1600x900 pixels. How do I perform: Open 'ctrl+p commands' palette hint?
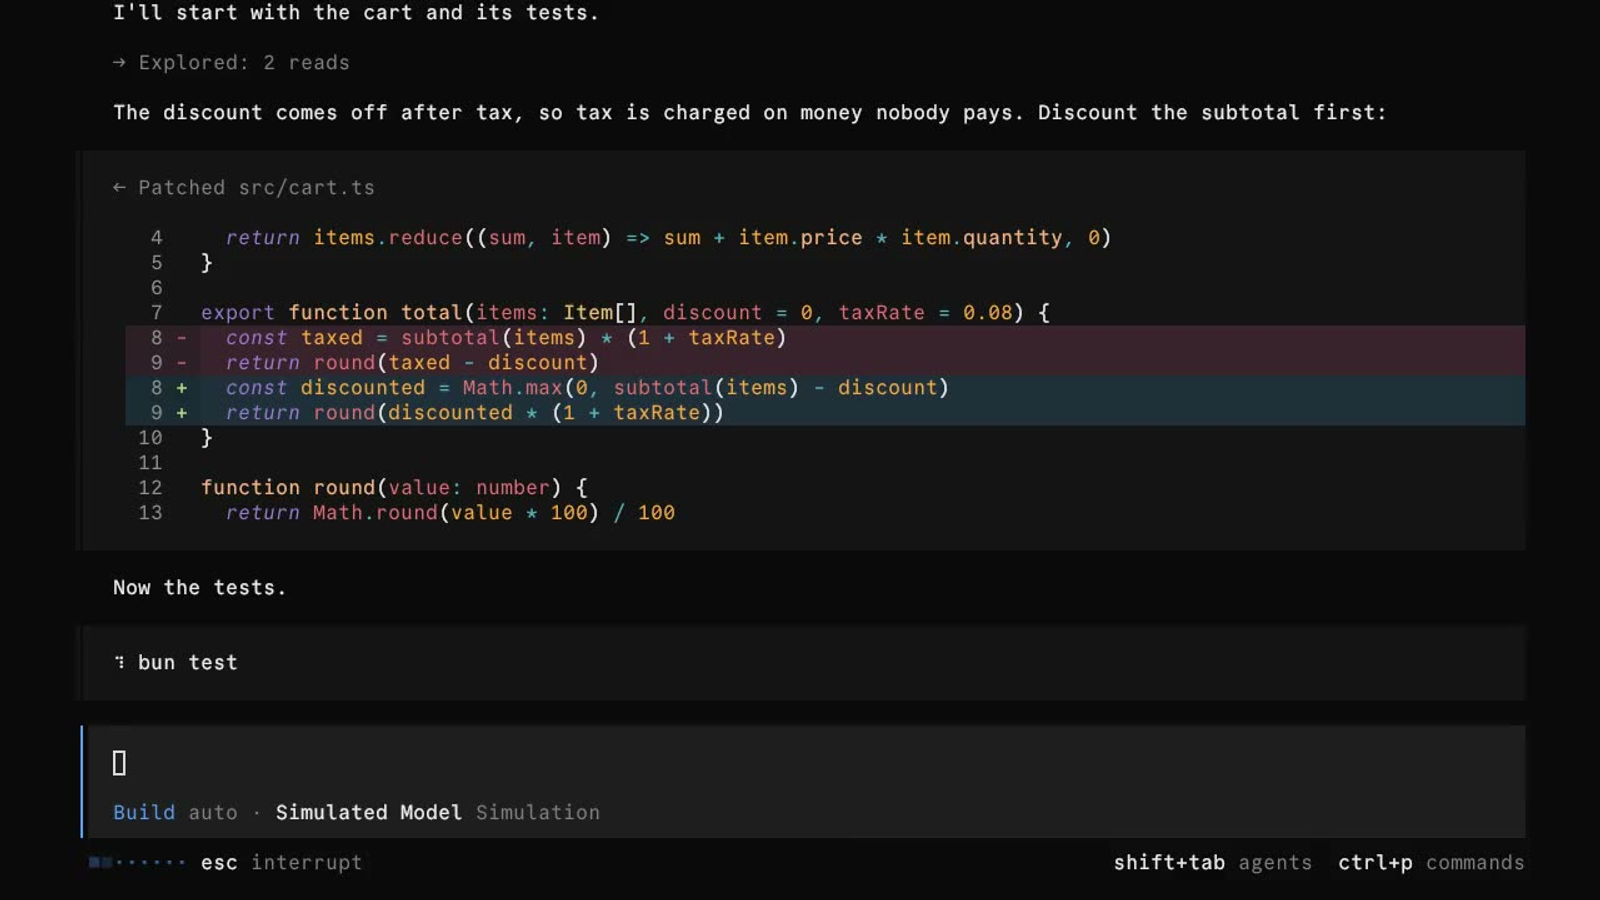tap(1431, 862)
